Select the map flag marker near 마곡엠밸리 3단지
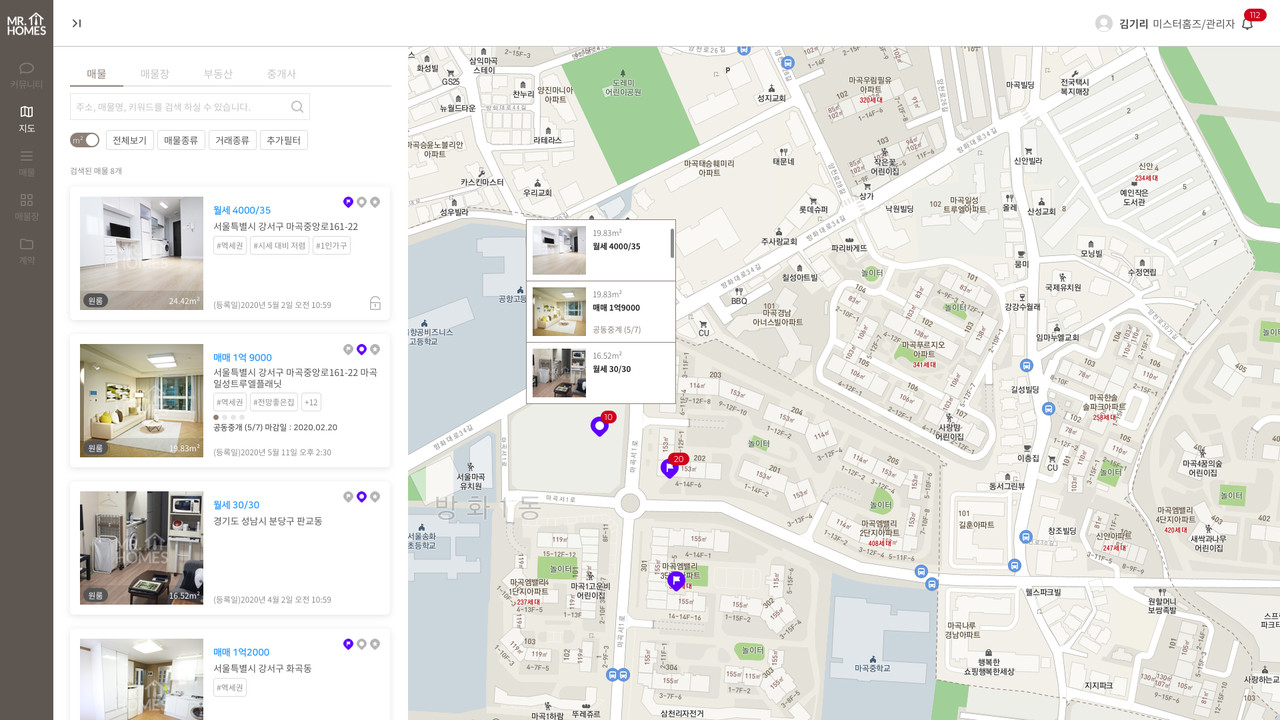 click(676, 580)
